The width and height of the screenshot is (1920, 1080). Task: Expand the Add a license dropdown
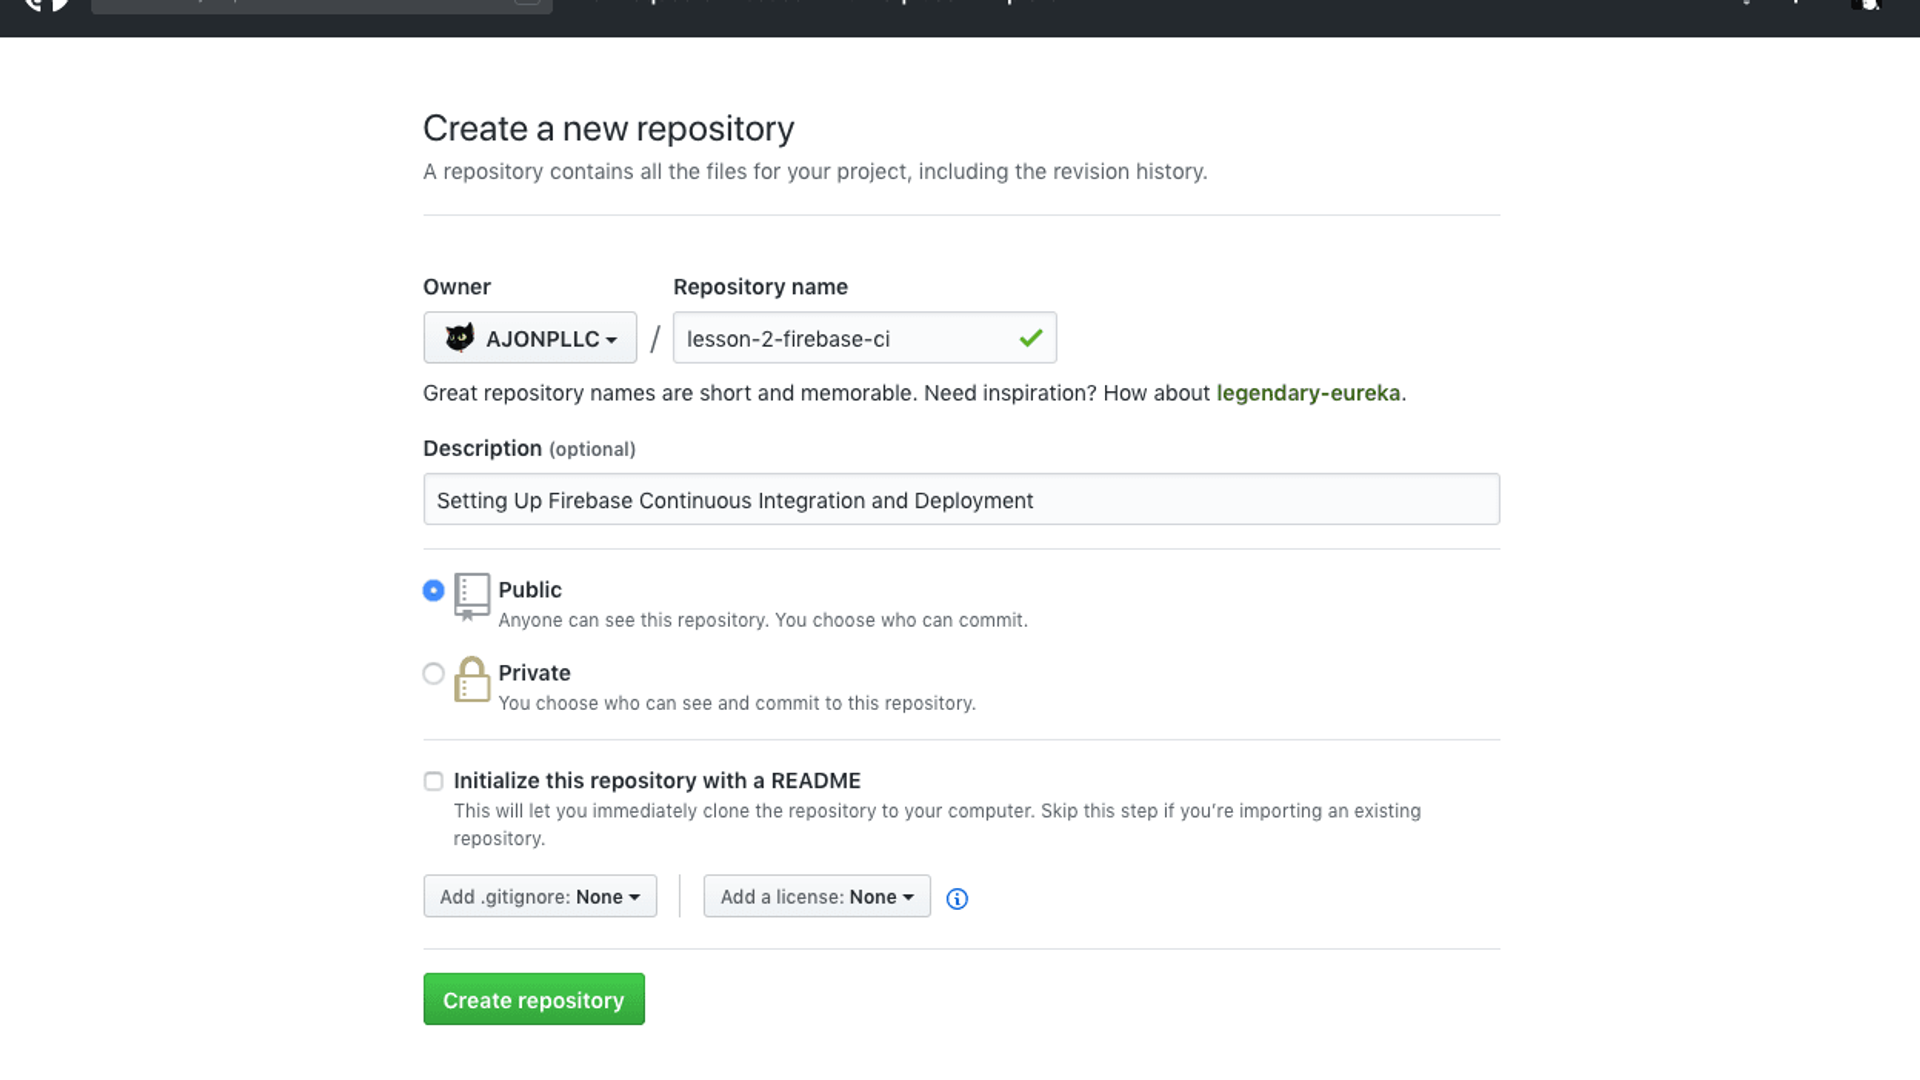[x=816, y=897]
